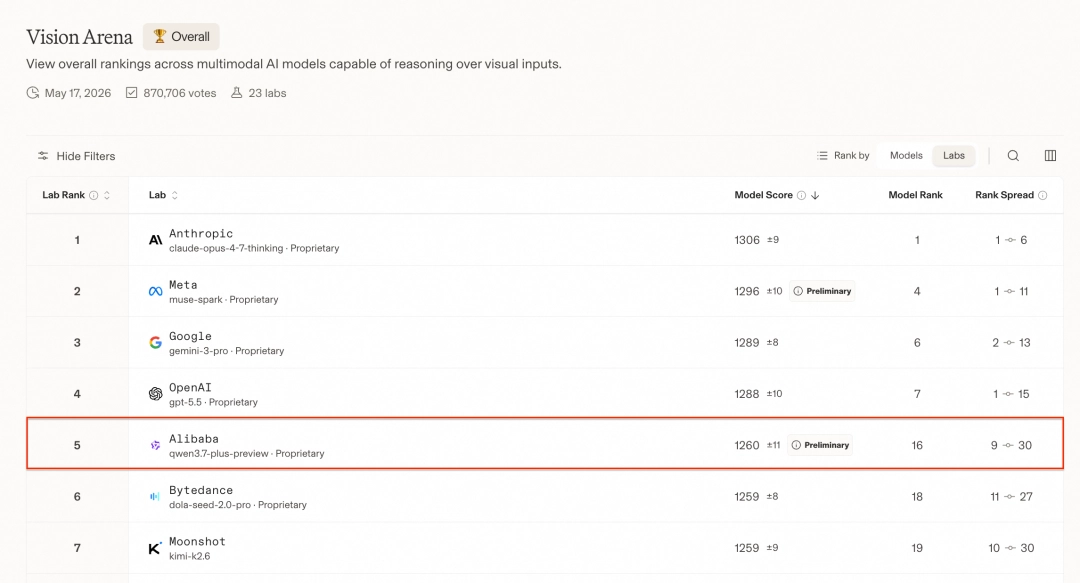The width and height of the screenshot is (1080, 583).
Task: Click the Model Score info icon
Action: coord(801,195)
